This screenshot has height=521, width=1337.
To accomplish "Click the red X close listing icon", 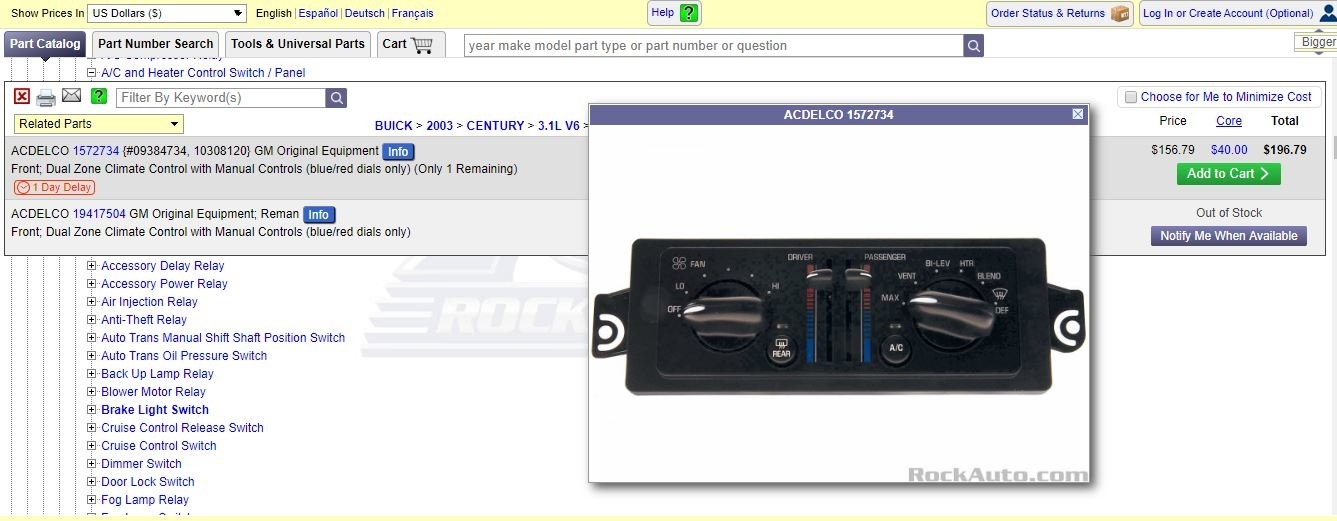I will click(22, 96).
